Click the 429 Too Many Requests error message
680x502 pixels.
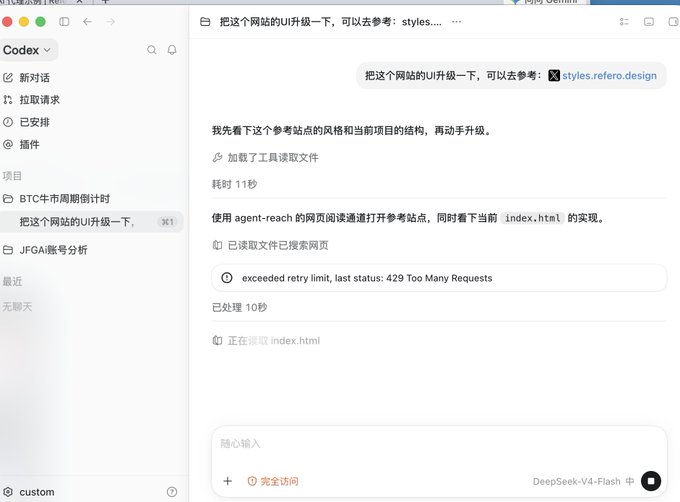[439, 278]
